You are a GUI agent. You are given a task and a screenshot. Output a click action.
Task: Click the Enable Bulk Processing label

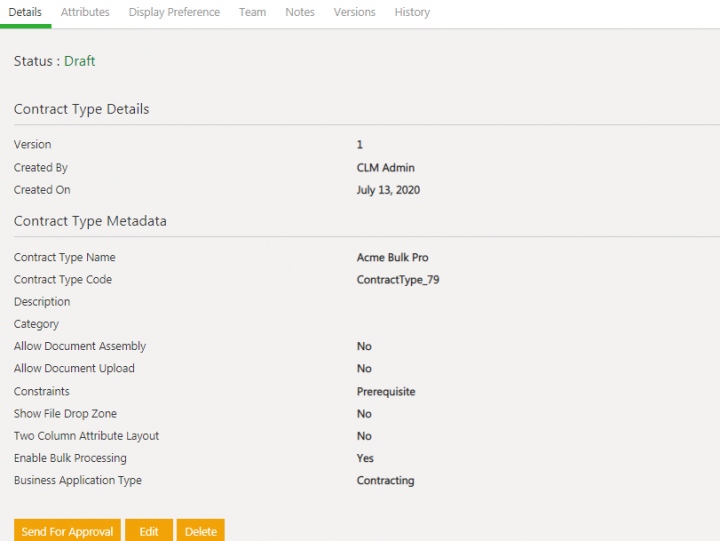(70, 458)
